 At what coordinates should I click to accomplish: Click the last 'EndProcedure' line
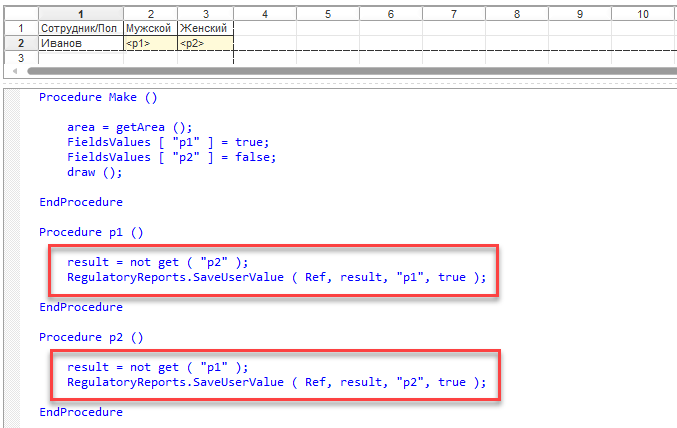tap(81, 412)
